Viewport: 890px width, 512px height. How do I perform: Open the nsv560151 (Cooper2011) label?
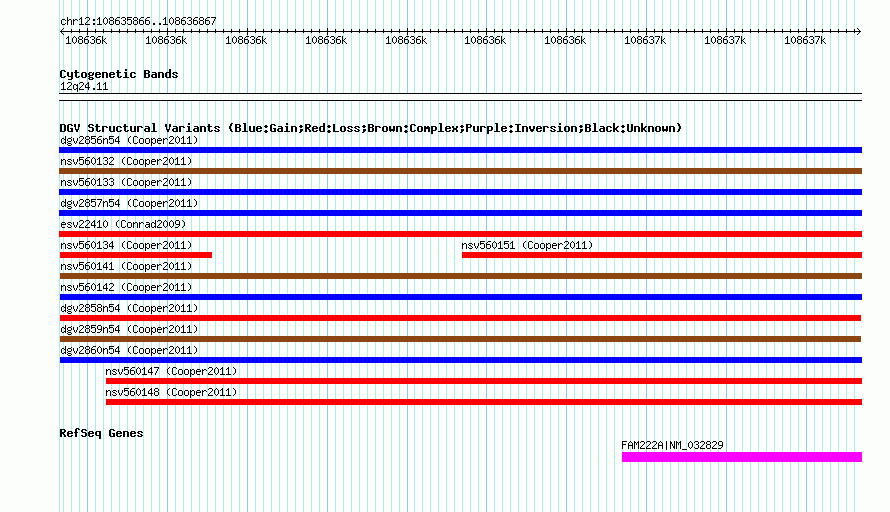[x=527, y=245]
